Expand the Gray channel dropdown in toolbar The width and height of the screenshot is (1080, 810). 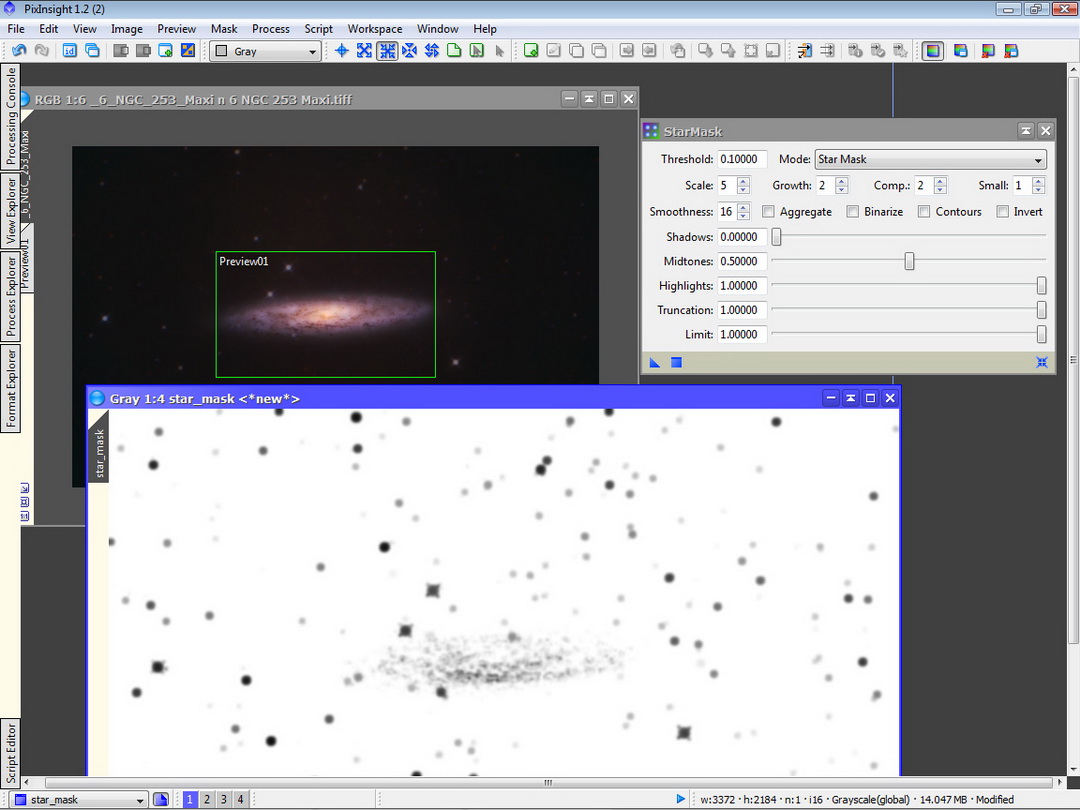[265, 52]
